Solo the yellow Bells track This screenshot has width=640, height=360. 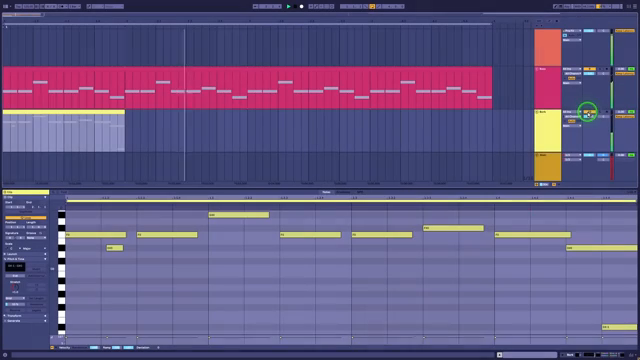tap(600, 112)
